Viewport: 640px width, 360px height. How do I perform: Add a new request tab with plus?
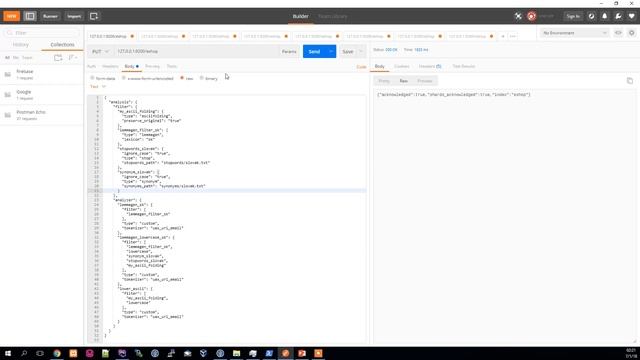503,36
